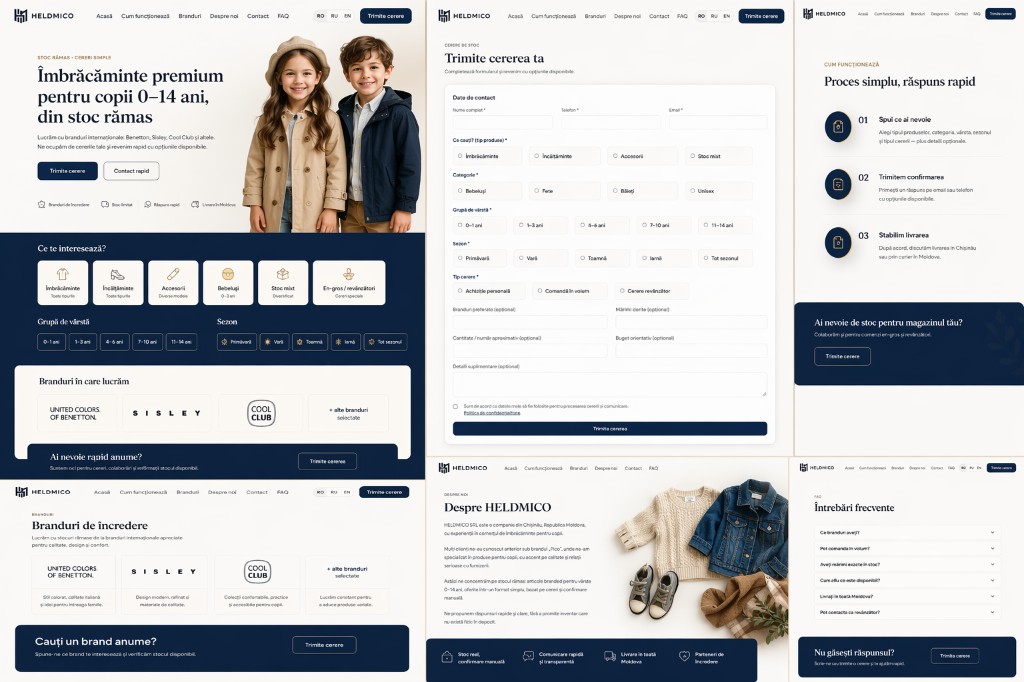Click the shirt icon on the Îmbrăcăminte tile
Viewport: 1024px width, 682px height.
tap(63, 273)
